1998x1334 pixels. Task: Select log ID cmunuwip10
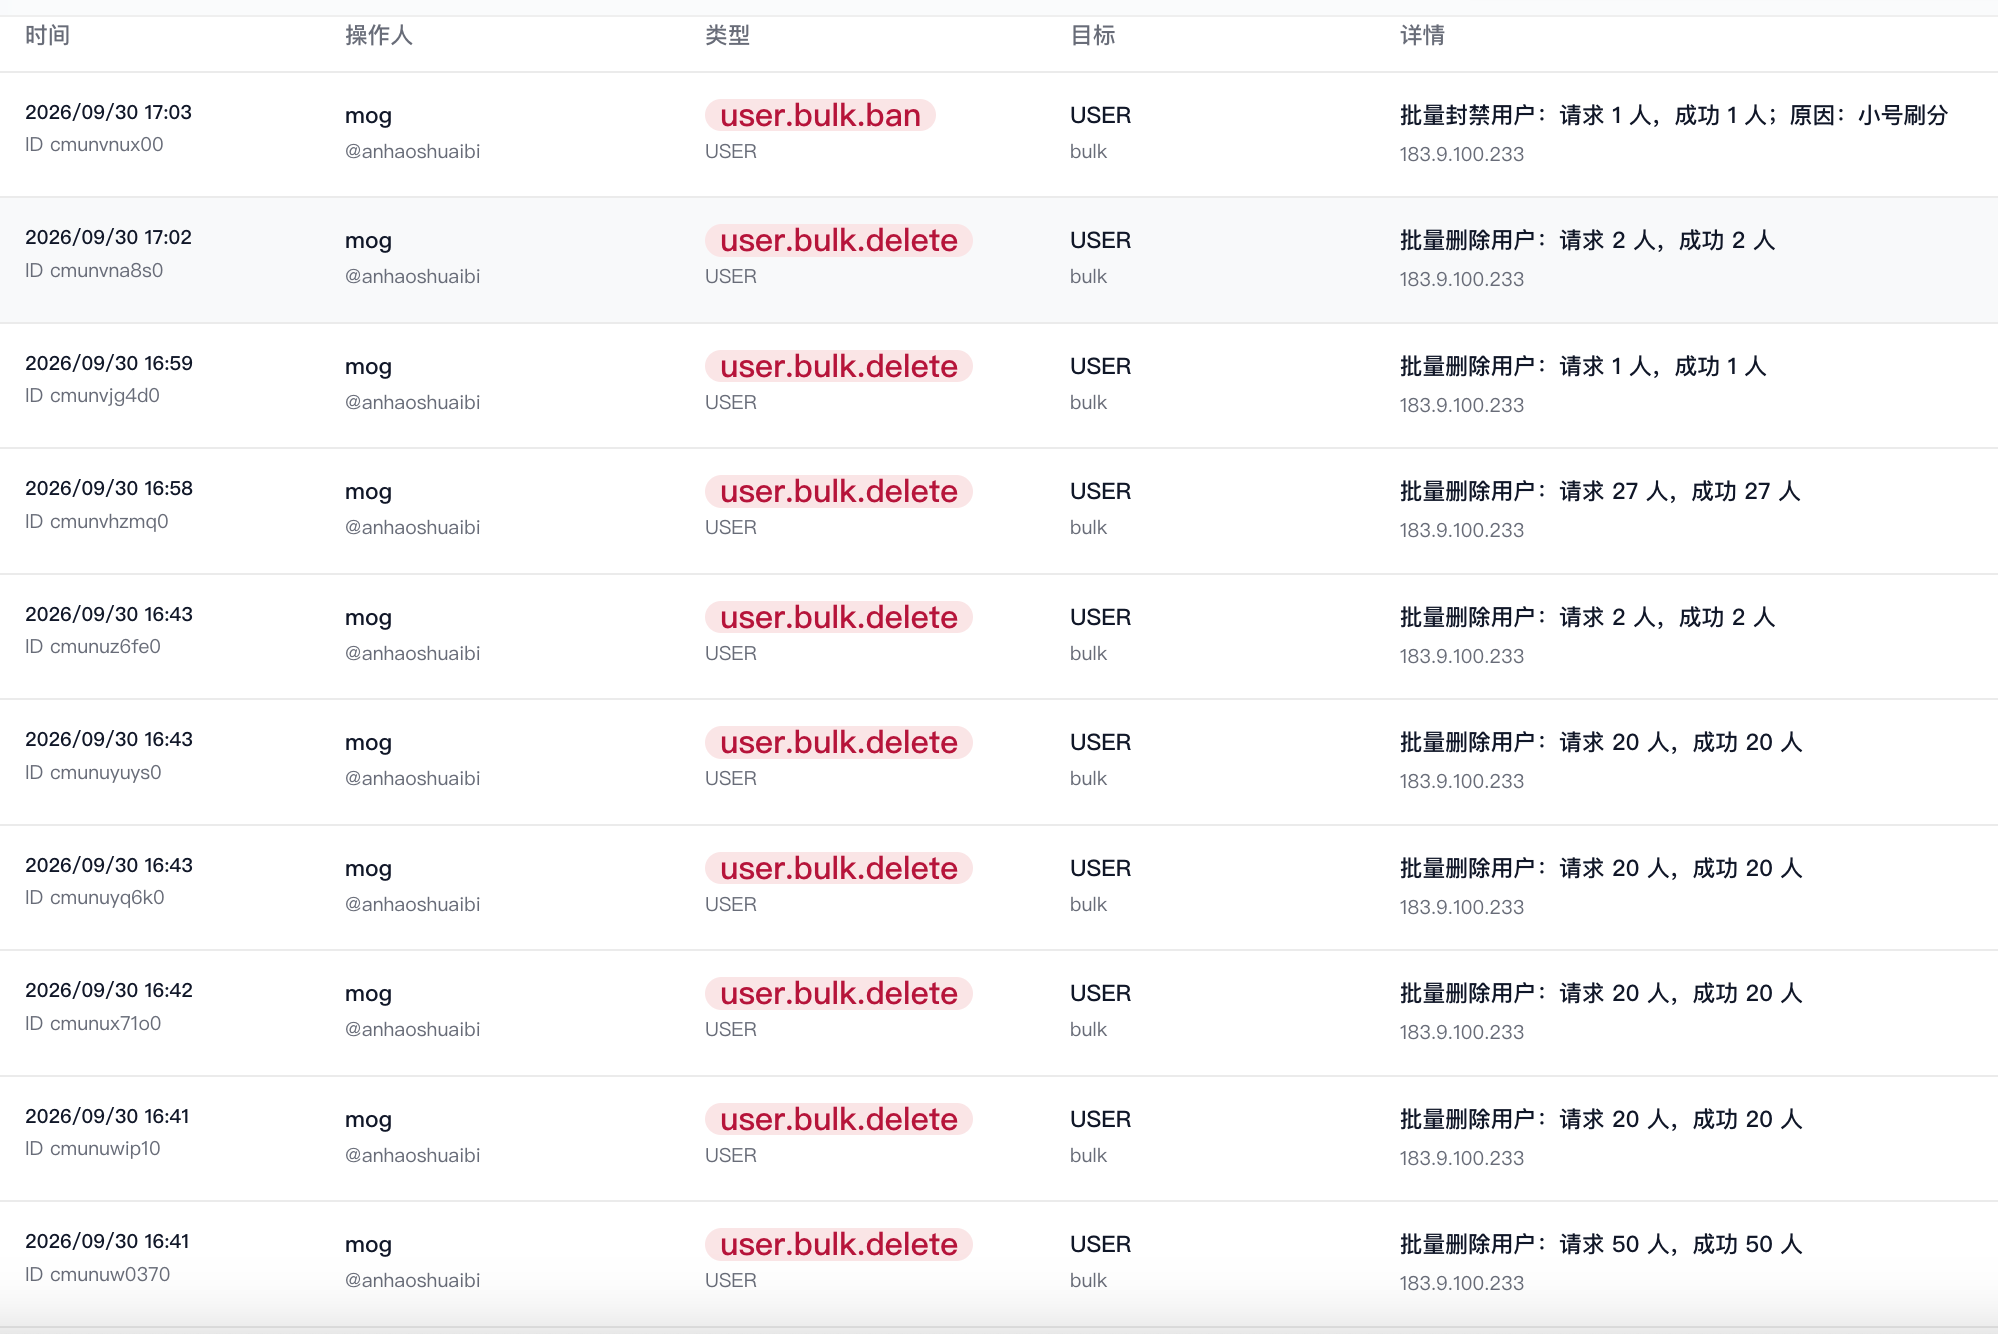pyautogui.click(x=93, y=1148)
